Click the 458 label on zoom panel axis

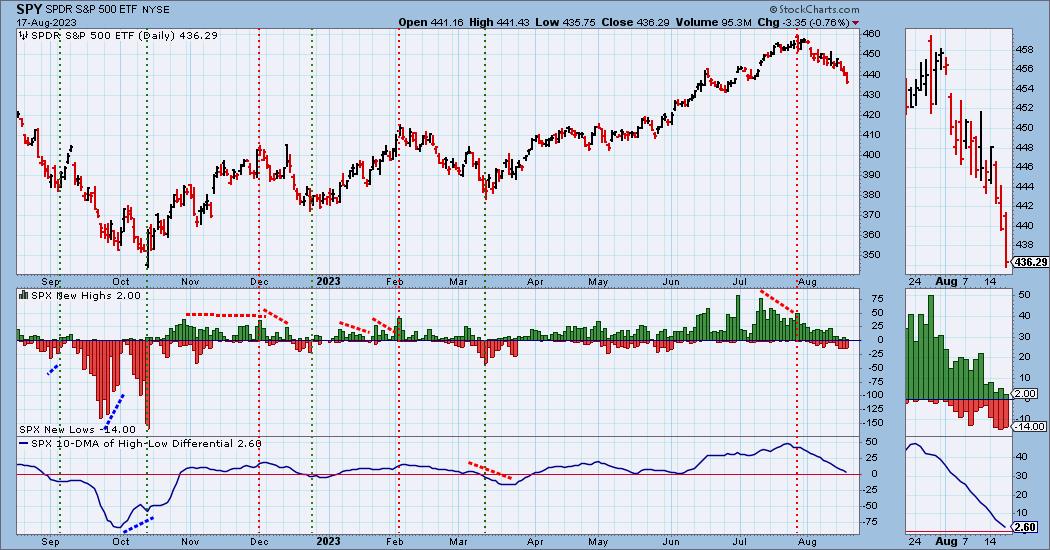[1024, 50]
